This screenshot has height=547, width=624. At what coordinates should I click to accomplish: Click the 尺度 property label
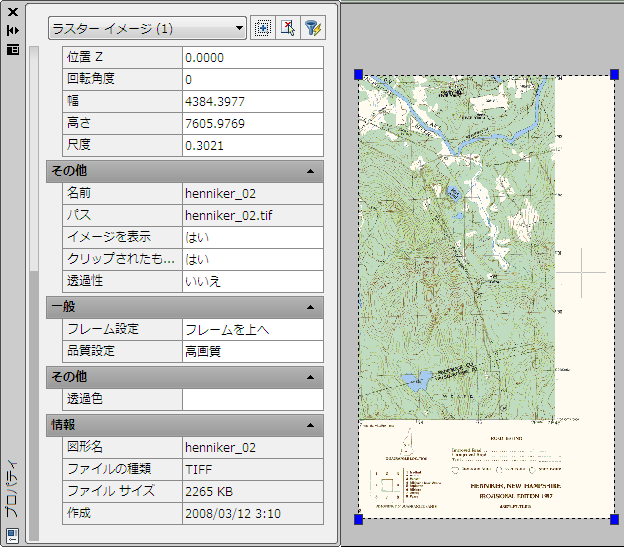pos(122,145)
